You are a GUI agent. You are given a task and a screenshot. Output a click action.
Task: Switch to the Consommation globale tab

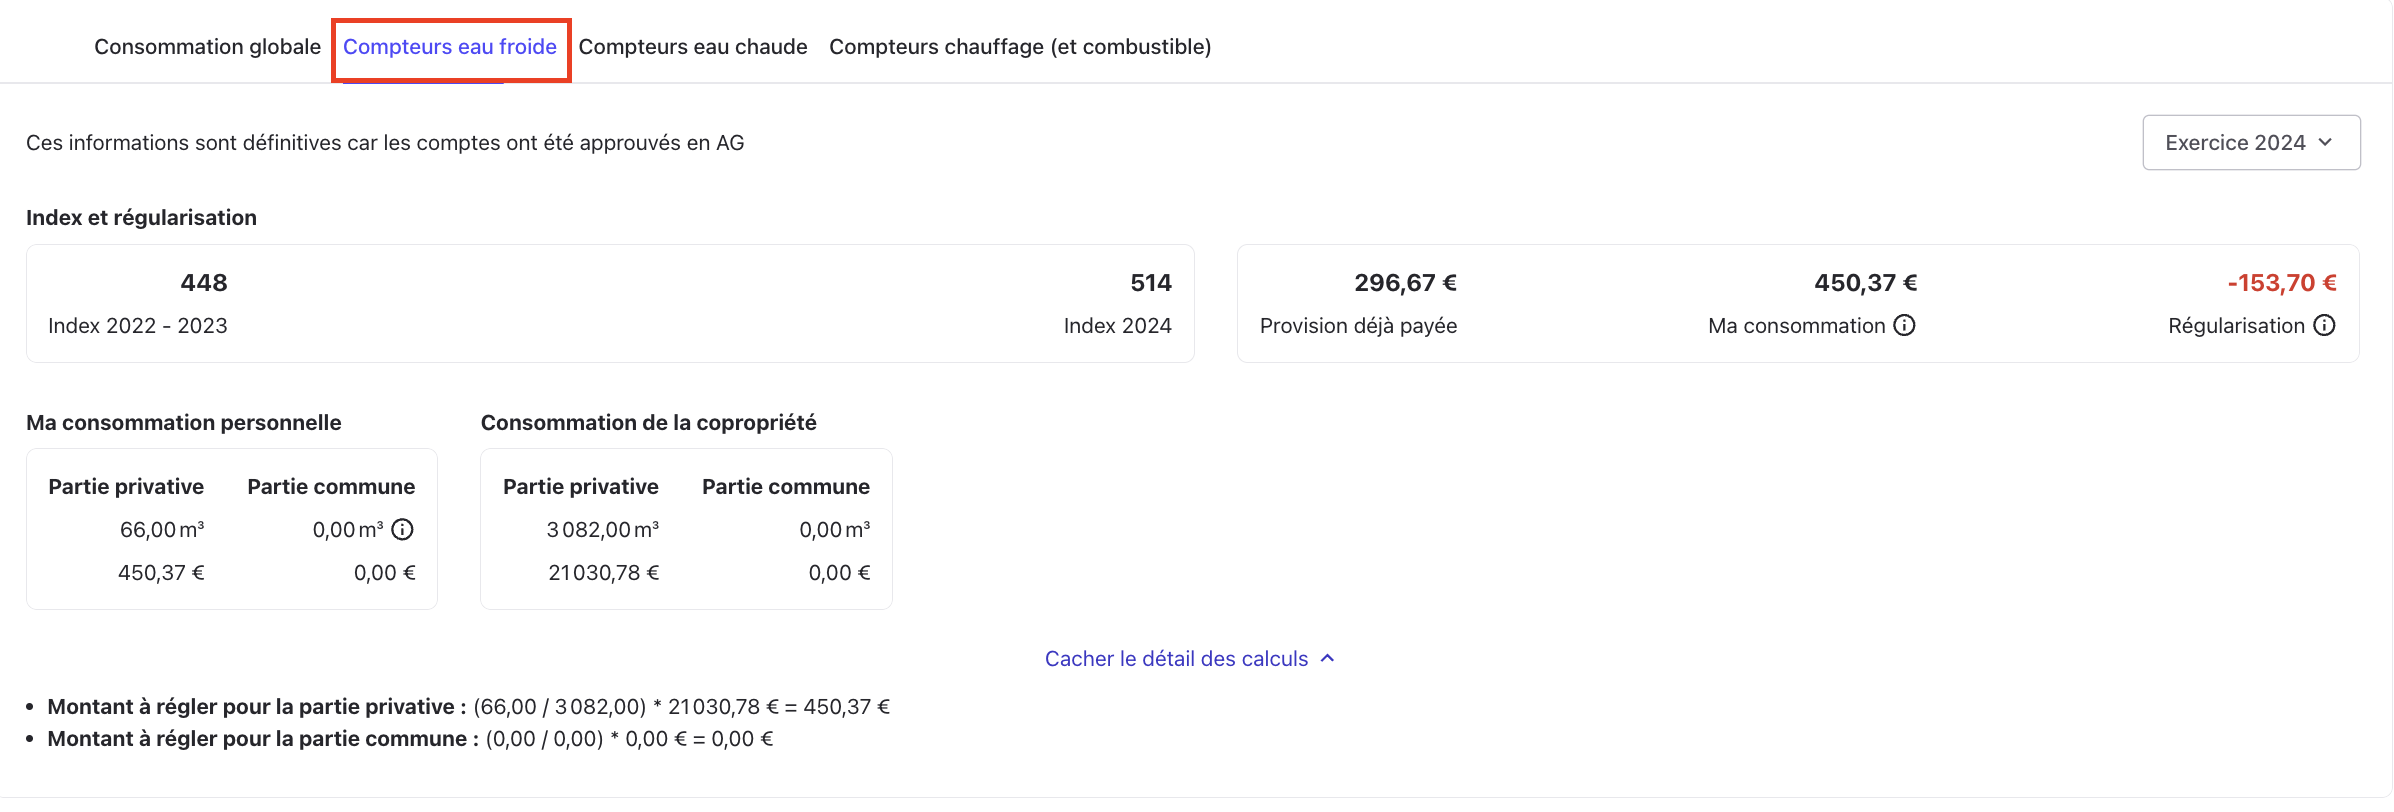(x=207, y=47)
